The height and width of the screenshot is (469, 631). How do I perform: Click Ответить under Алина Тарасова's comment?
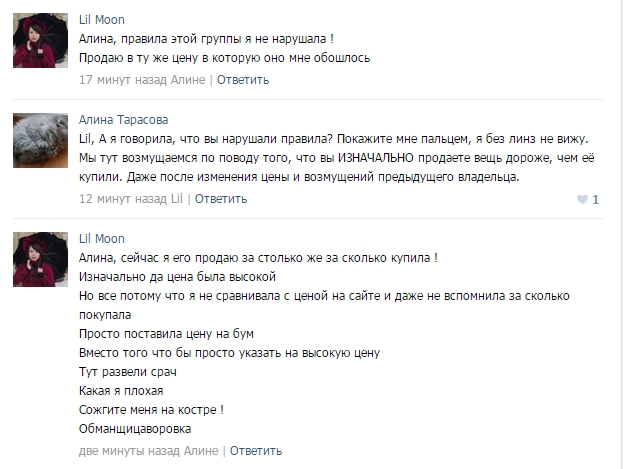pos(221,199)
